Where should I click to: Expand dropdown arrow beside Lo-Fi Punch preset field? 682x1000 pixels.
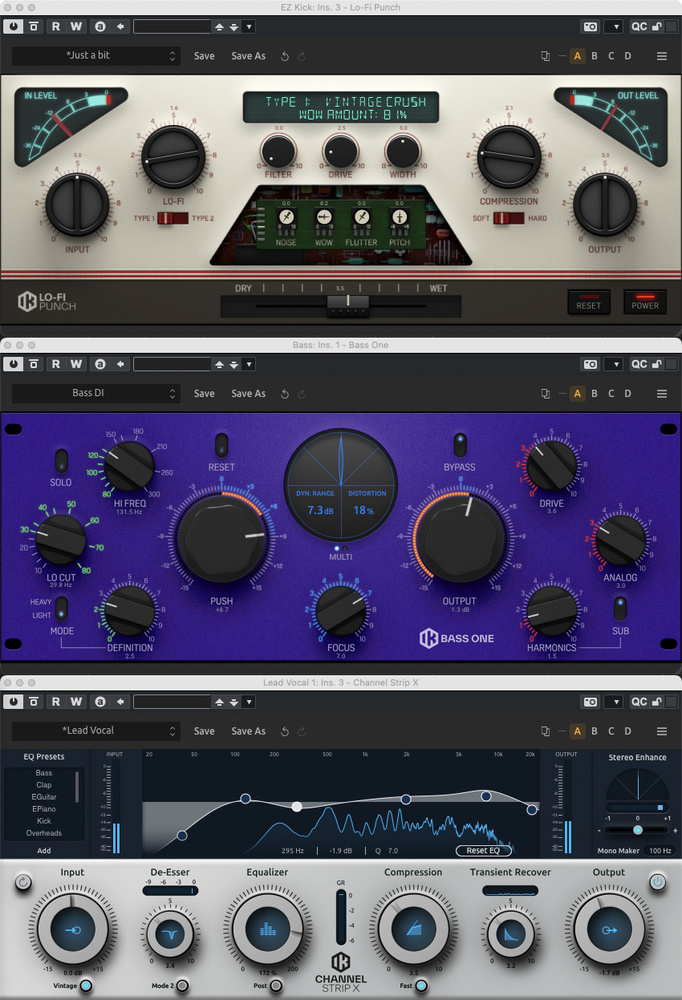249,27
